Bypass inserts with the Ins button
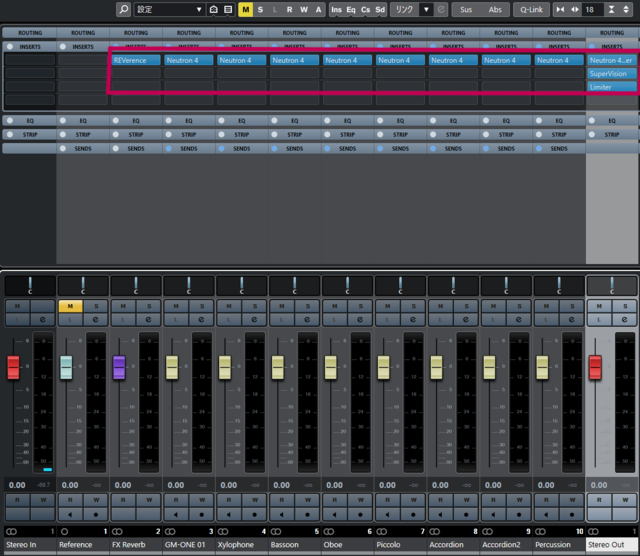This screenshot has width=640, height=556. pos(336,9)
